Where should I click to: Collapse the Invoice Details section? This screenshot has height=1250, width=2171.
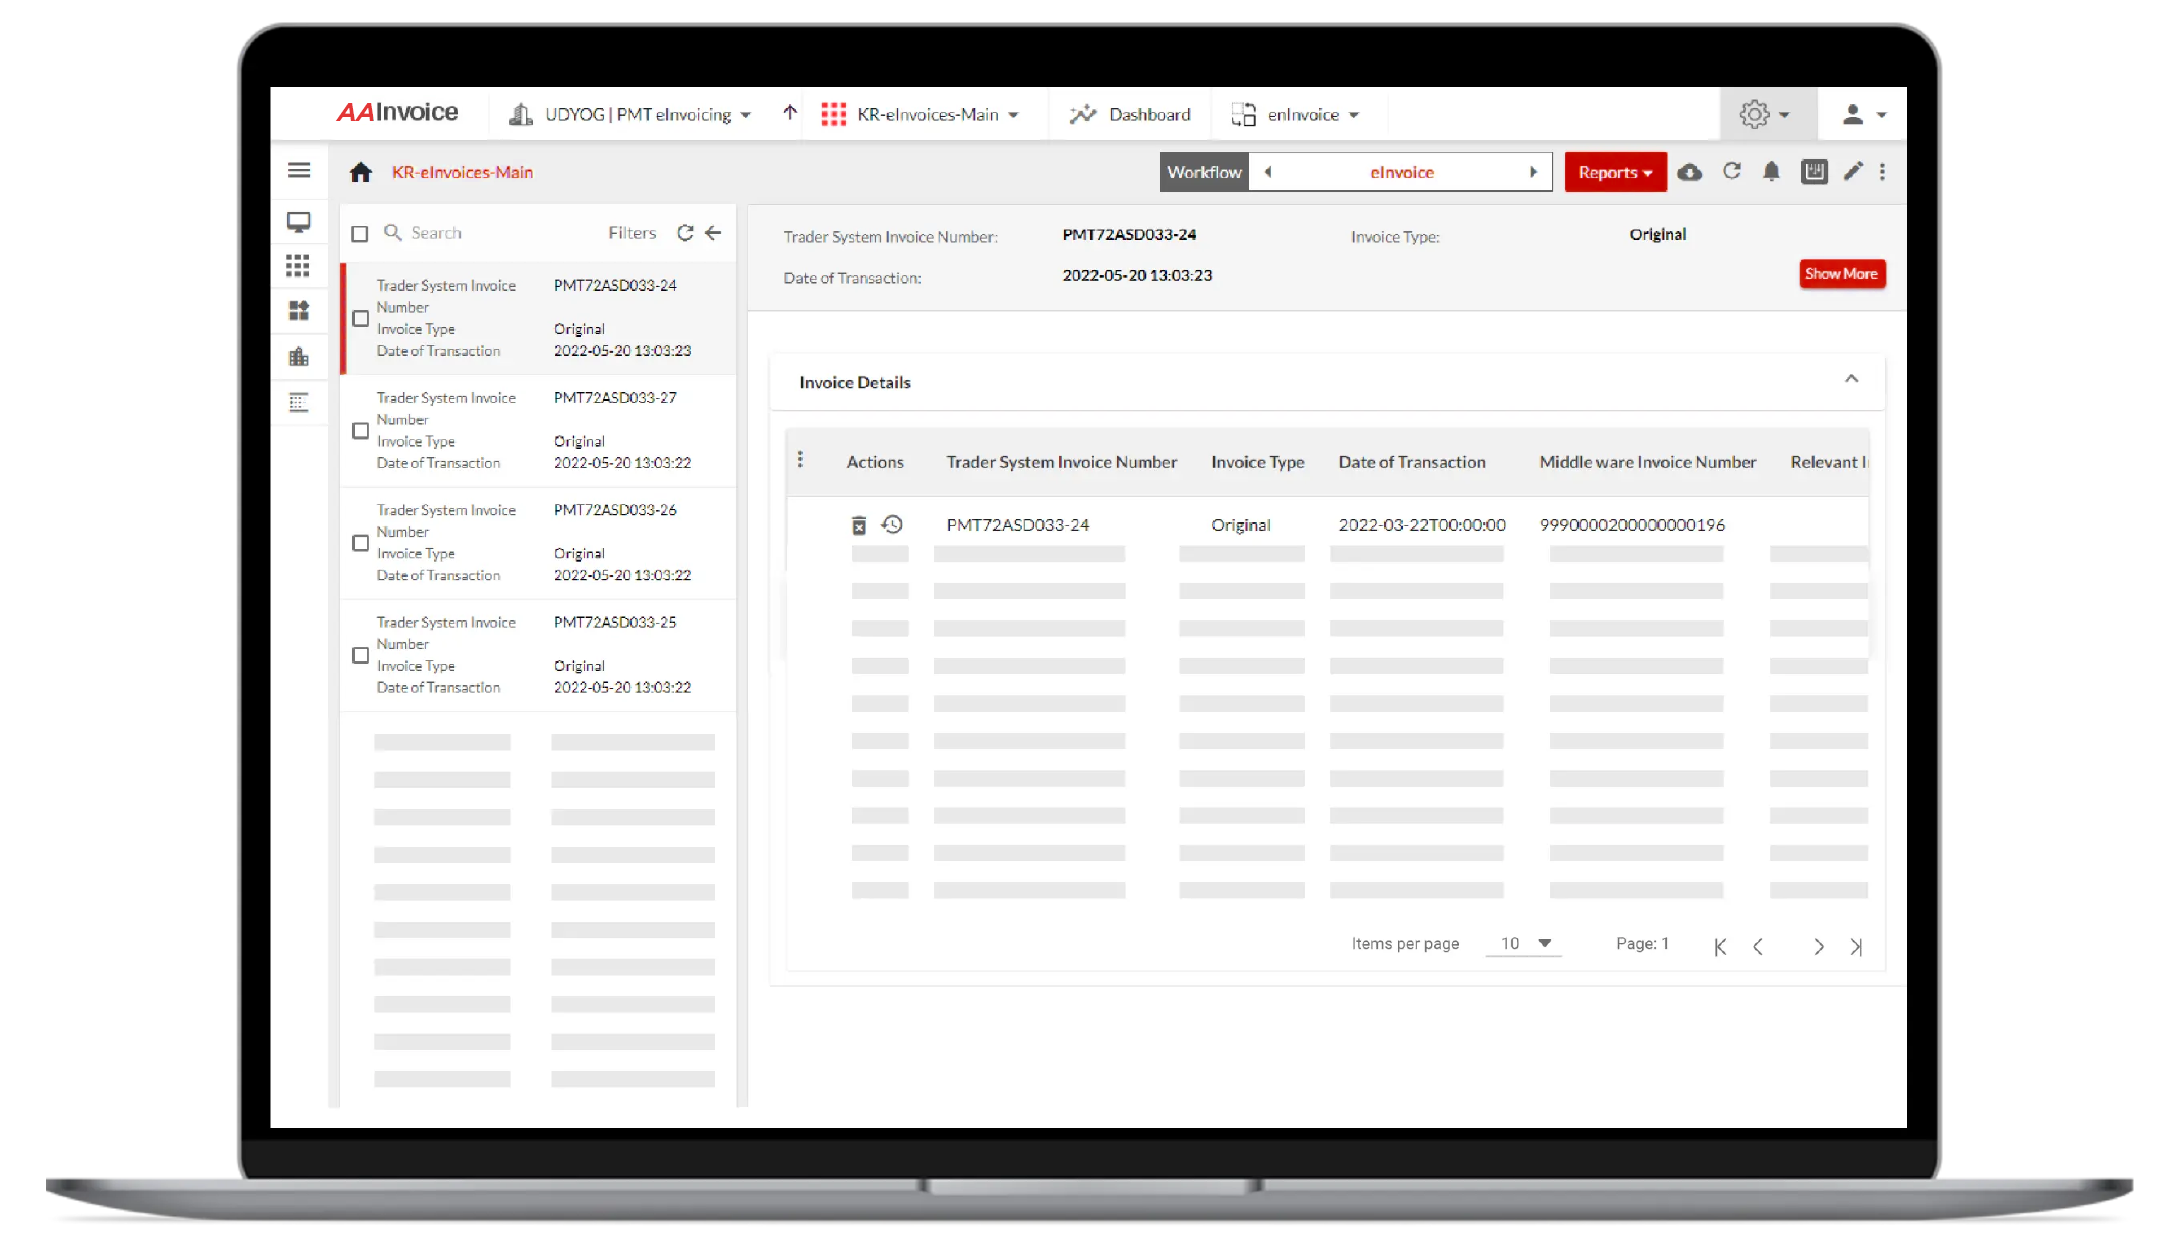pyautogui.click(x=1852, y=379)
